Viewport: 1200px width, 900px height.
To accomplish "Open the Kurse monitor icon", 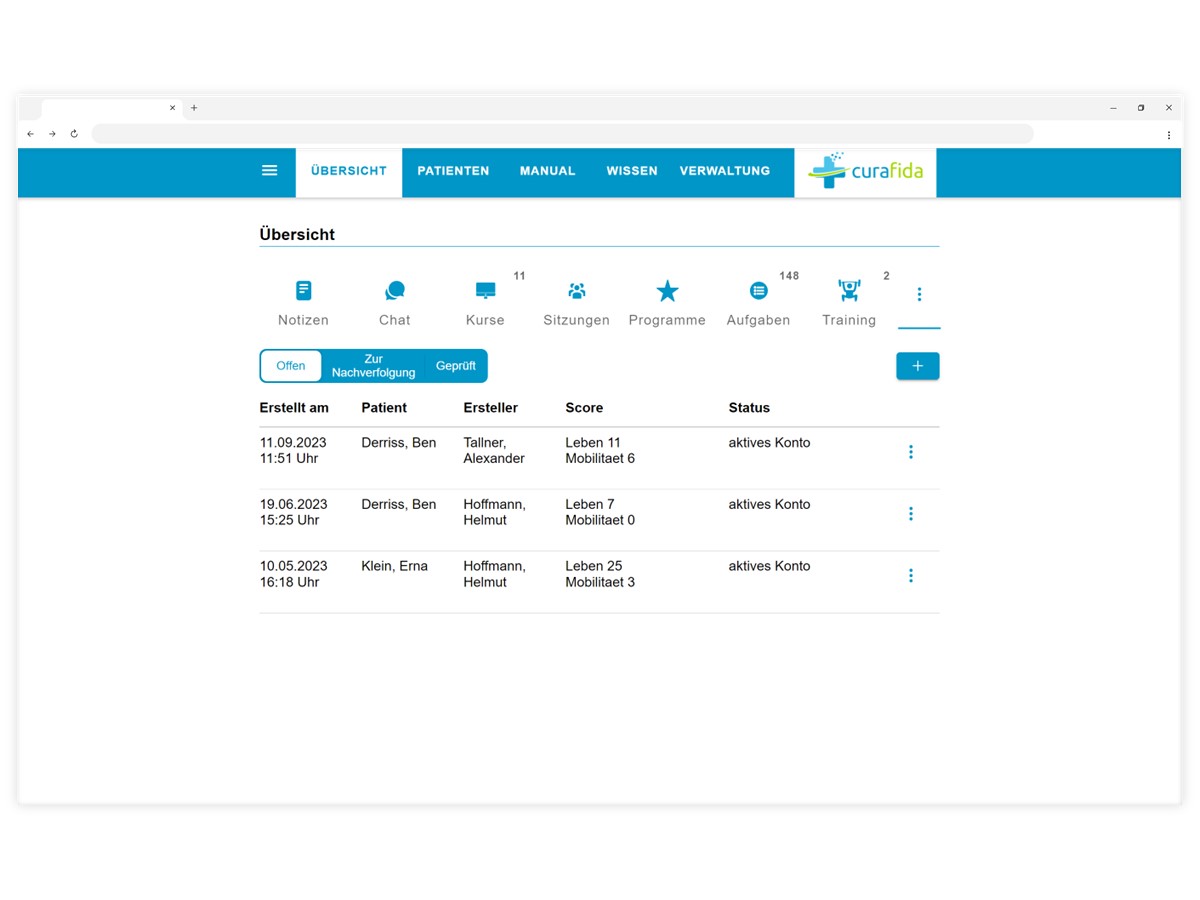I will pyautogui.click(x=485, y=291).
